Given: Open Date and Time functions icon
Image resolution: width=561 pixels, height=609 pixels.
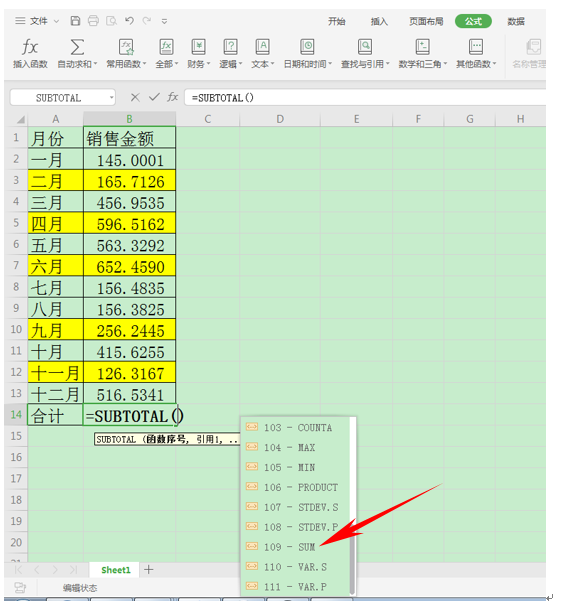Looking at the screenshot, I should click(x=307, y=47).
